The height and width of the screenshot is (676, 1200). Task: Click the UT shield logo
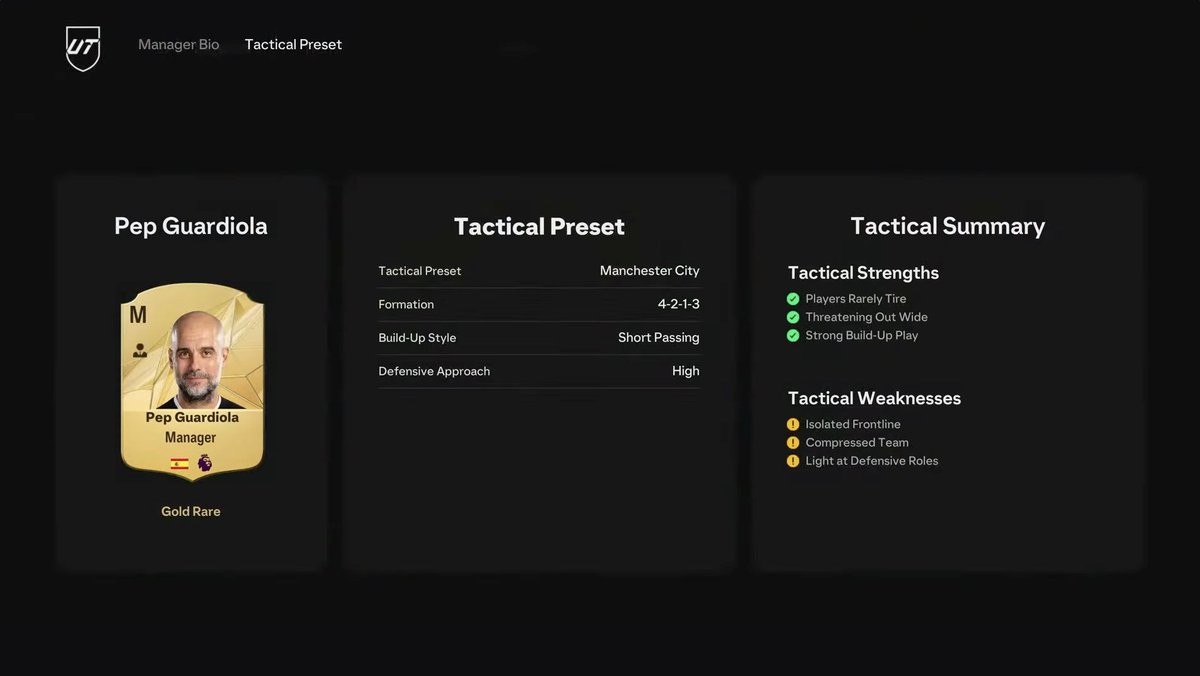tap(83, 48)
